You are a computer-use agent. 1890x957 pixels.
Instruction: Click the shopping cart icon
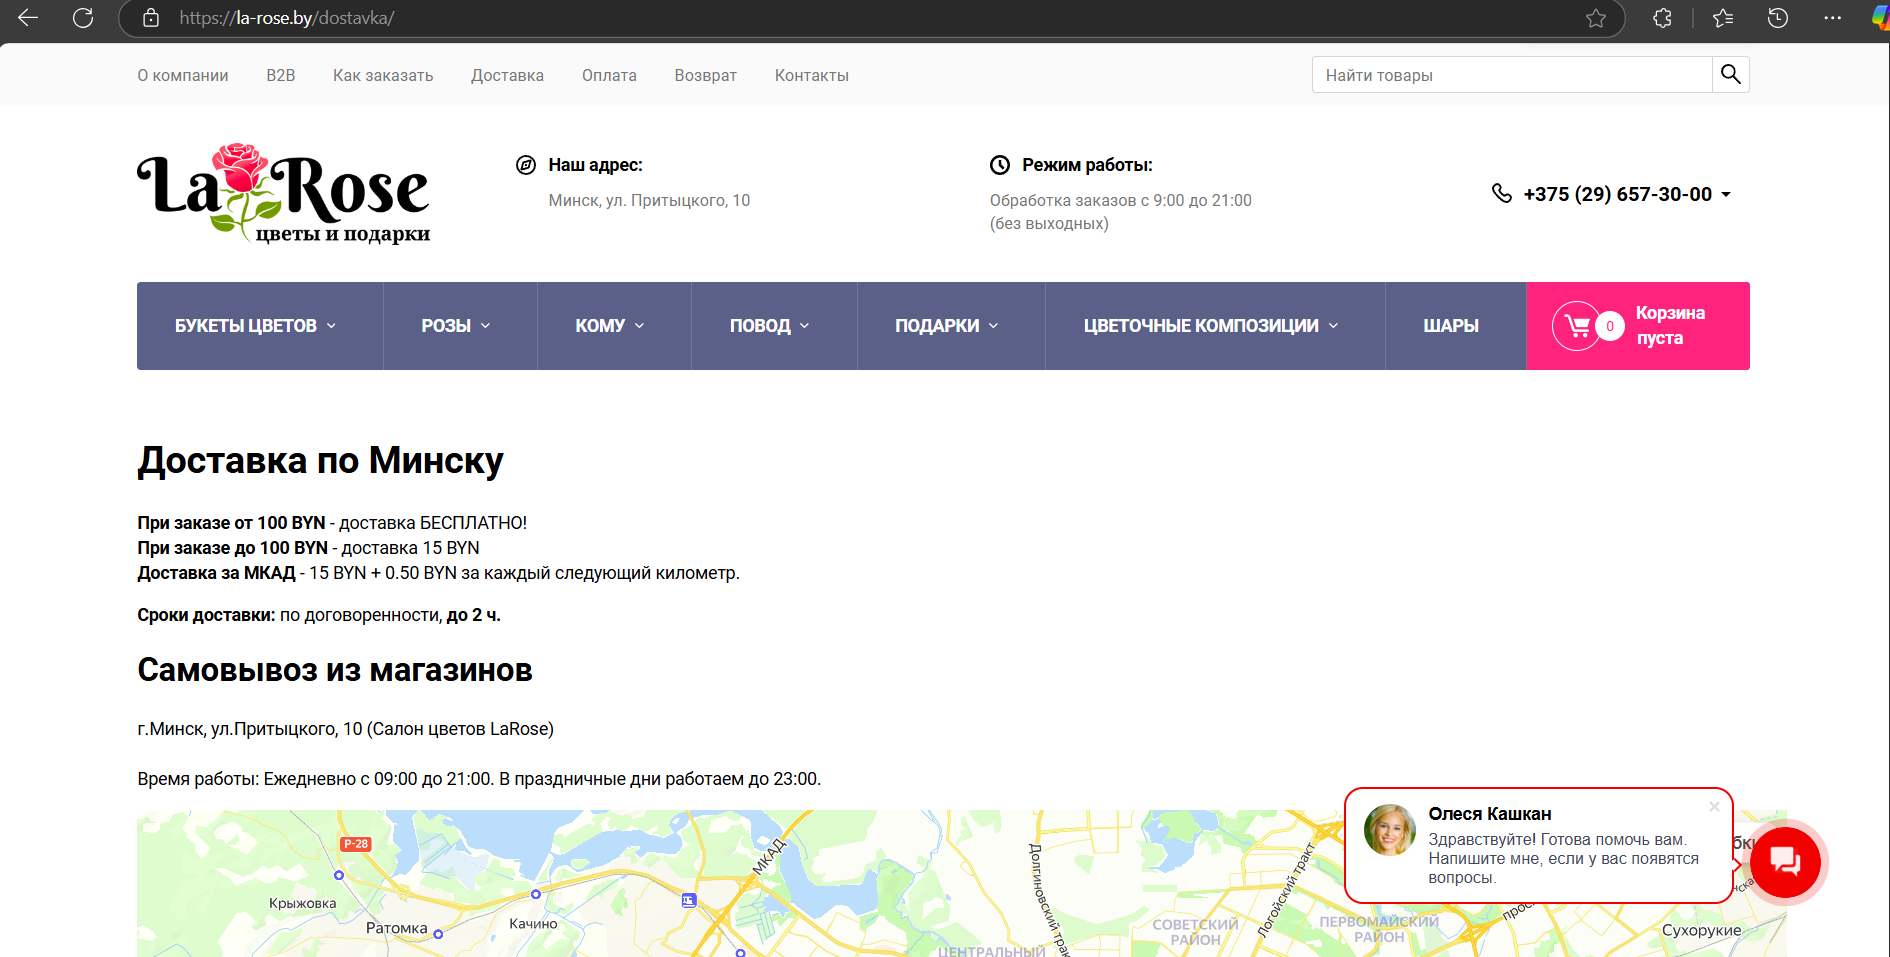(x=1578, y=325)
